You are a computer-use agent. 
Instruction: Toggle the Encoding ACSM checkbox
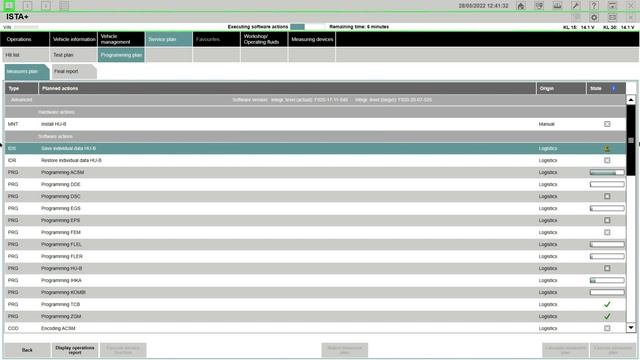(x=607, y=328)
